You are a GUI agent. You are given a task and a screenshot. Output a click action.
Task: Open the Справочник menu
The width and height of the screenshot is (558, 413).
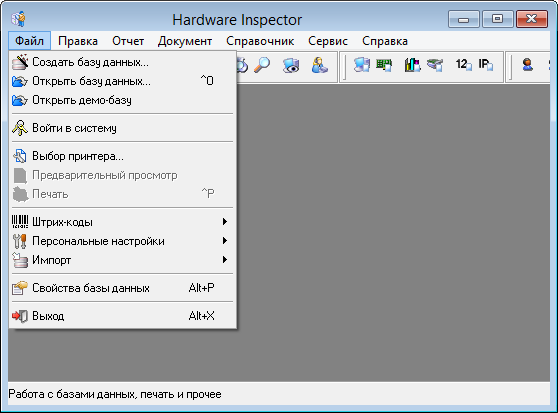tap(260, 41)
